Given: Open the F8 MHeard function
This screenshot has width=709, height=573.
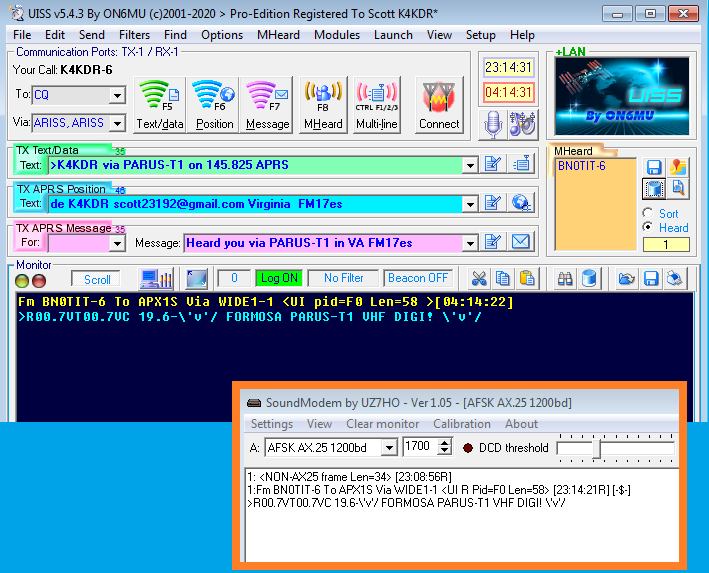Looking at the screenshot, I should click(323, 105).
